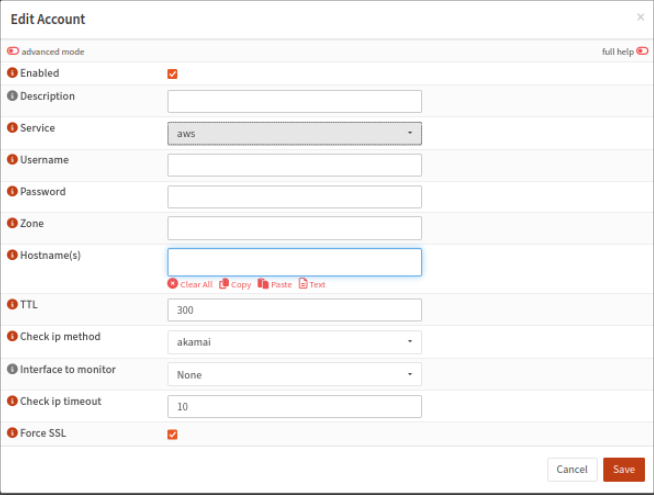The width and height of the screenshot is (654, 495).
Task: Click the Cancel button
Action: tap(572, 469)
